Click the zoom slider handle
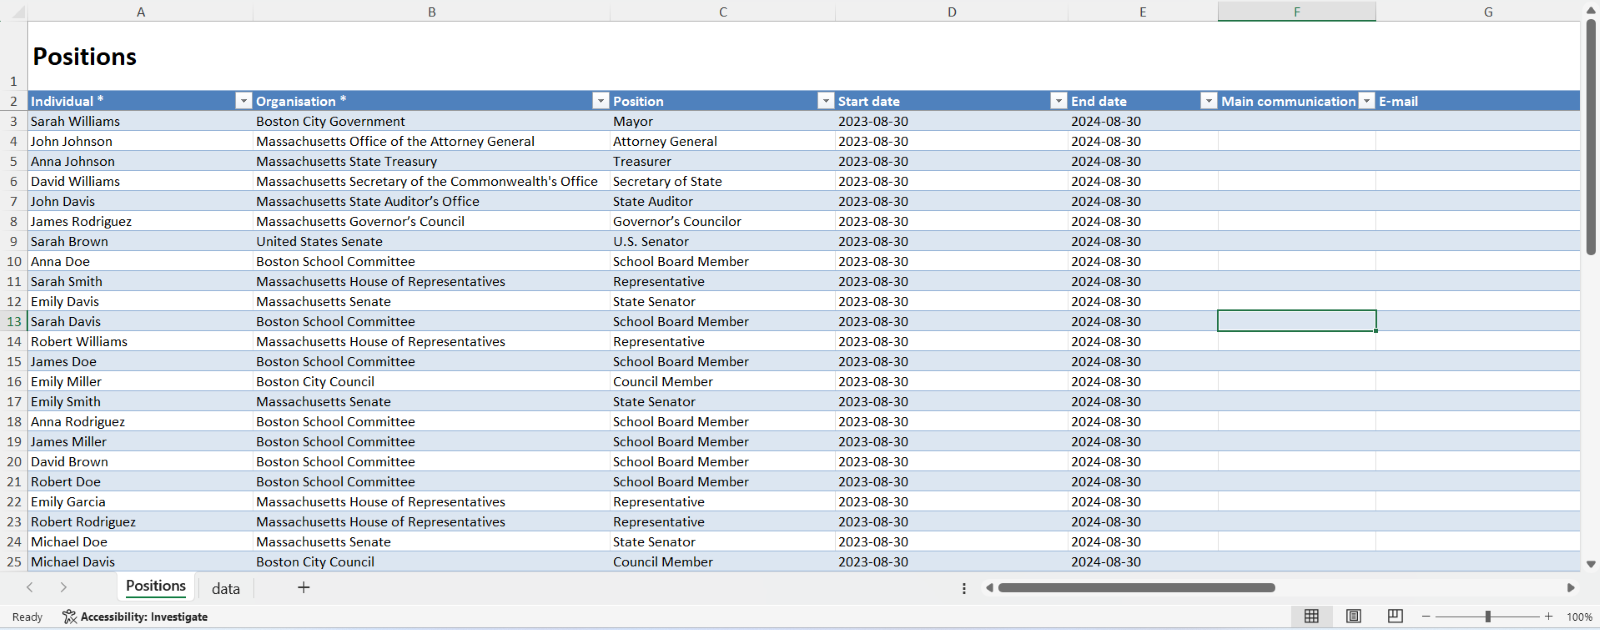The height and width of the screenshot is (630, 1600). click(1488, 617)
